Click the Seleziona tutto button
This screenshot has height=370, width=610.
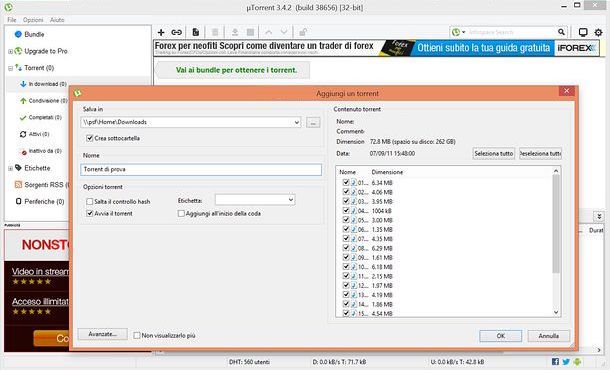pyautogui.click(x=494, y=153)
